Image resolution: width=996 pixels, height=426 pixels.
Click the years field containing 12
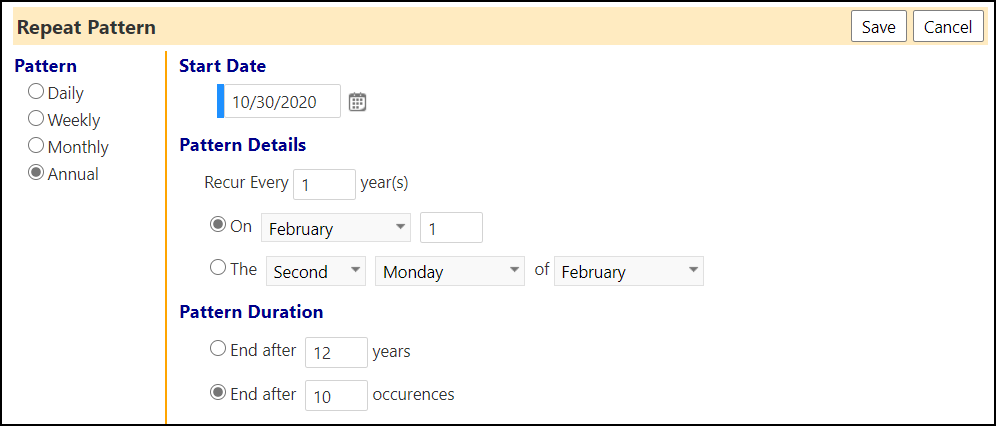point(337,352)
